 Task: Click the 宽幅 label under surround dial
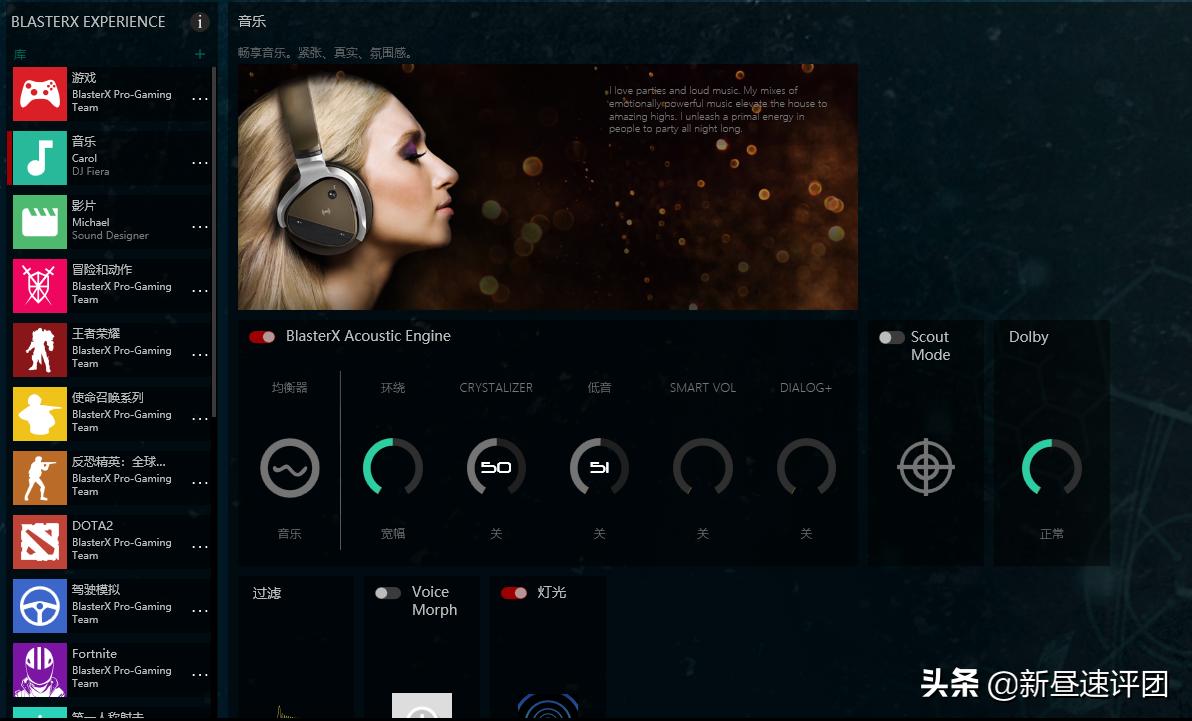[x=393, y=534]
